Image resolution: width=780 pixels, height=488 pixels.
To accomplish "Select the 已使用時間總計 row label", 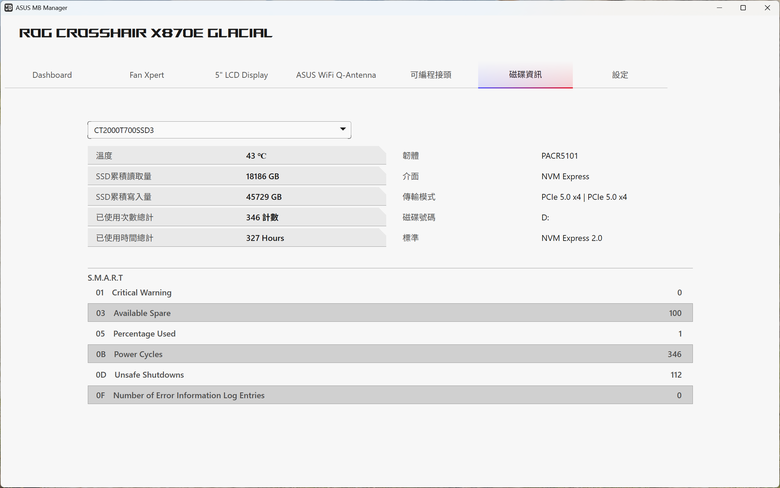I will (x=124, y=238).
